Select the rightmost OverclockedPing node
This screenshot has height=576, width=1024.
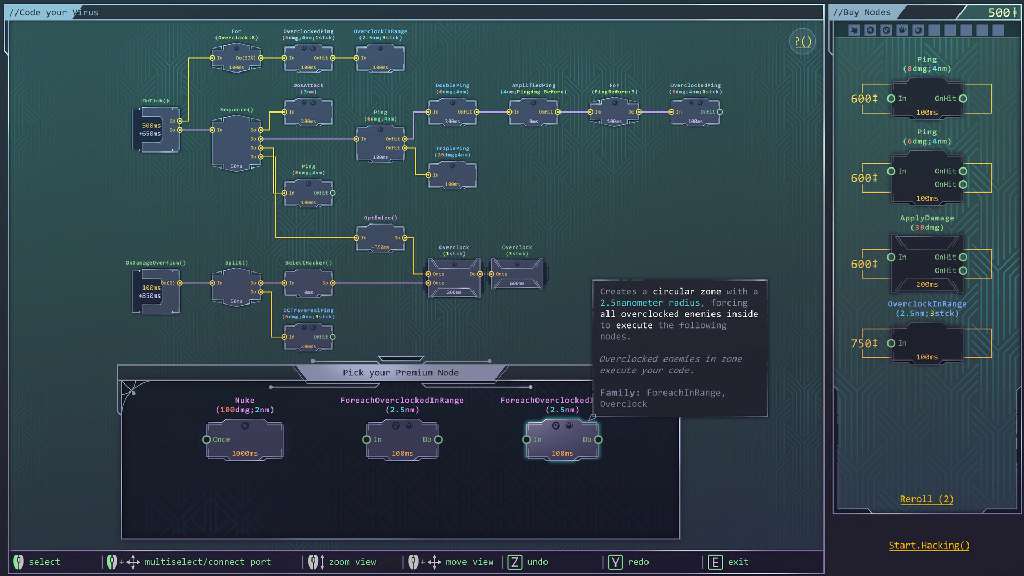click(x=696, y=112)
